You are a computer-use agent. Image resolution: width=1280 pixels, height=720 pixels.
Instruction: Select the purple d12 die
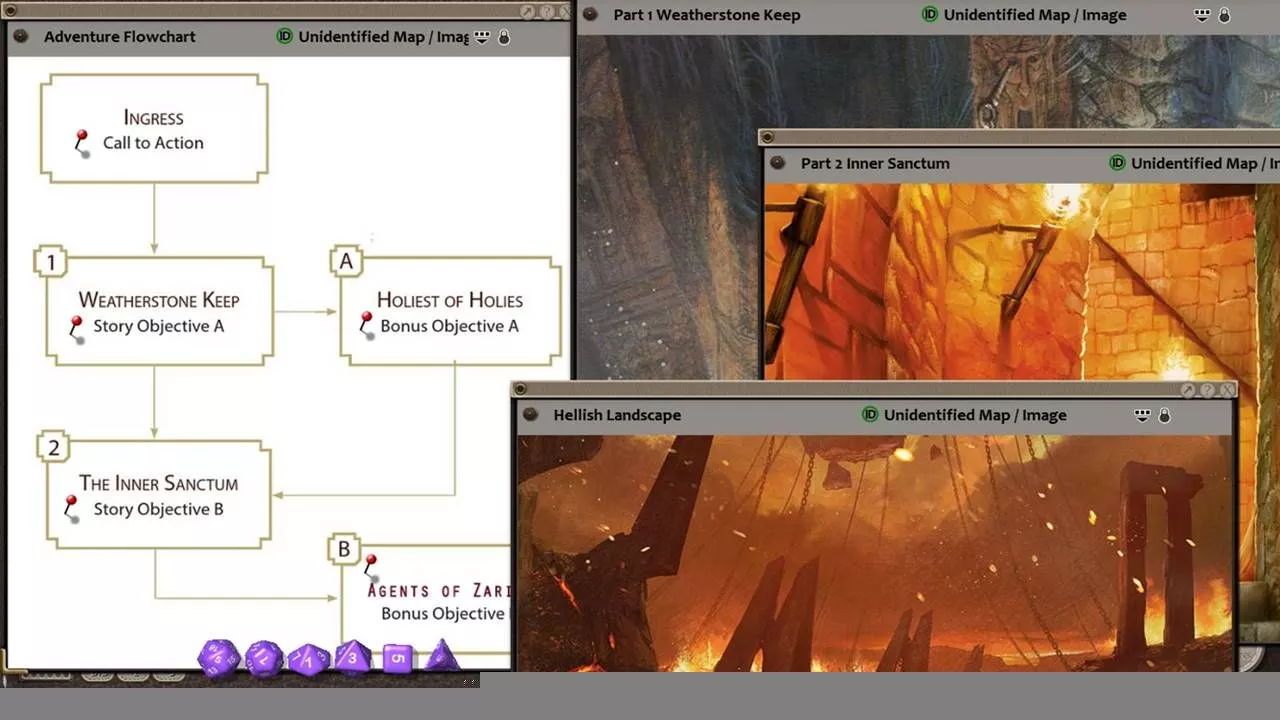click(264, 658)
